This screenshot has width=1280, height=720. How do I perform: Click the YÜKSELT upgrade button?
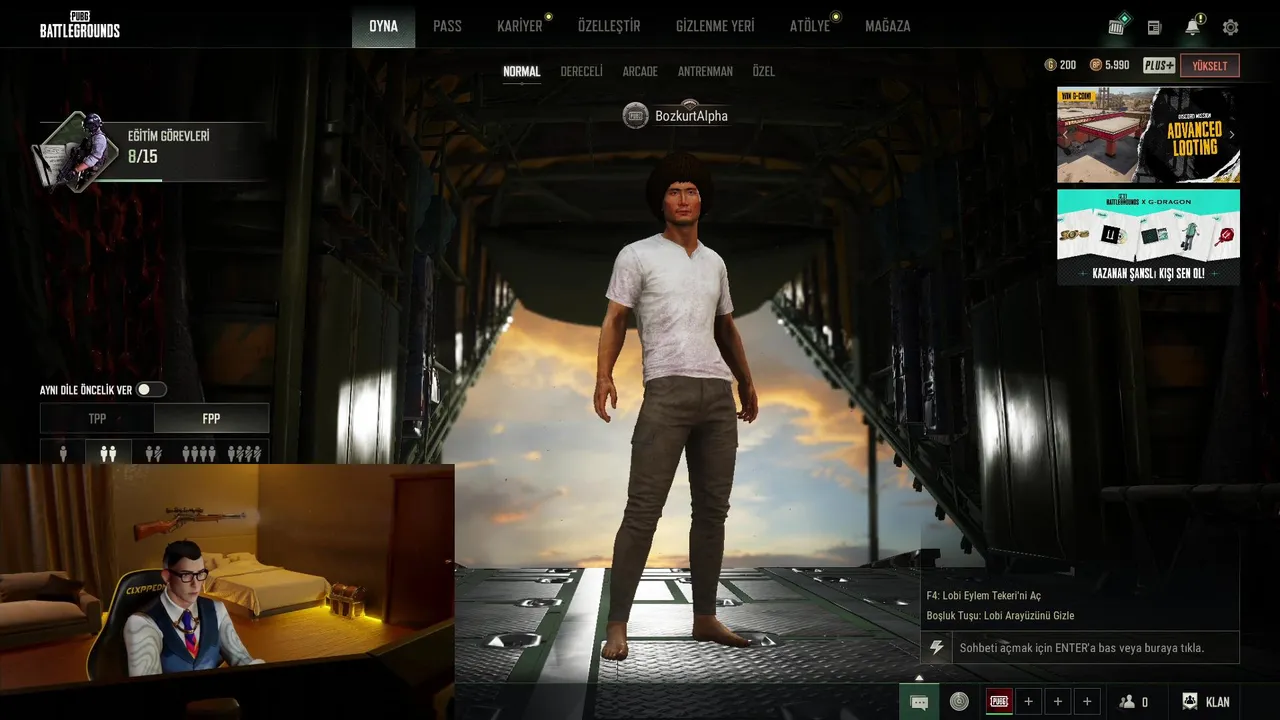(1210, 66)
